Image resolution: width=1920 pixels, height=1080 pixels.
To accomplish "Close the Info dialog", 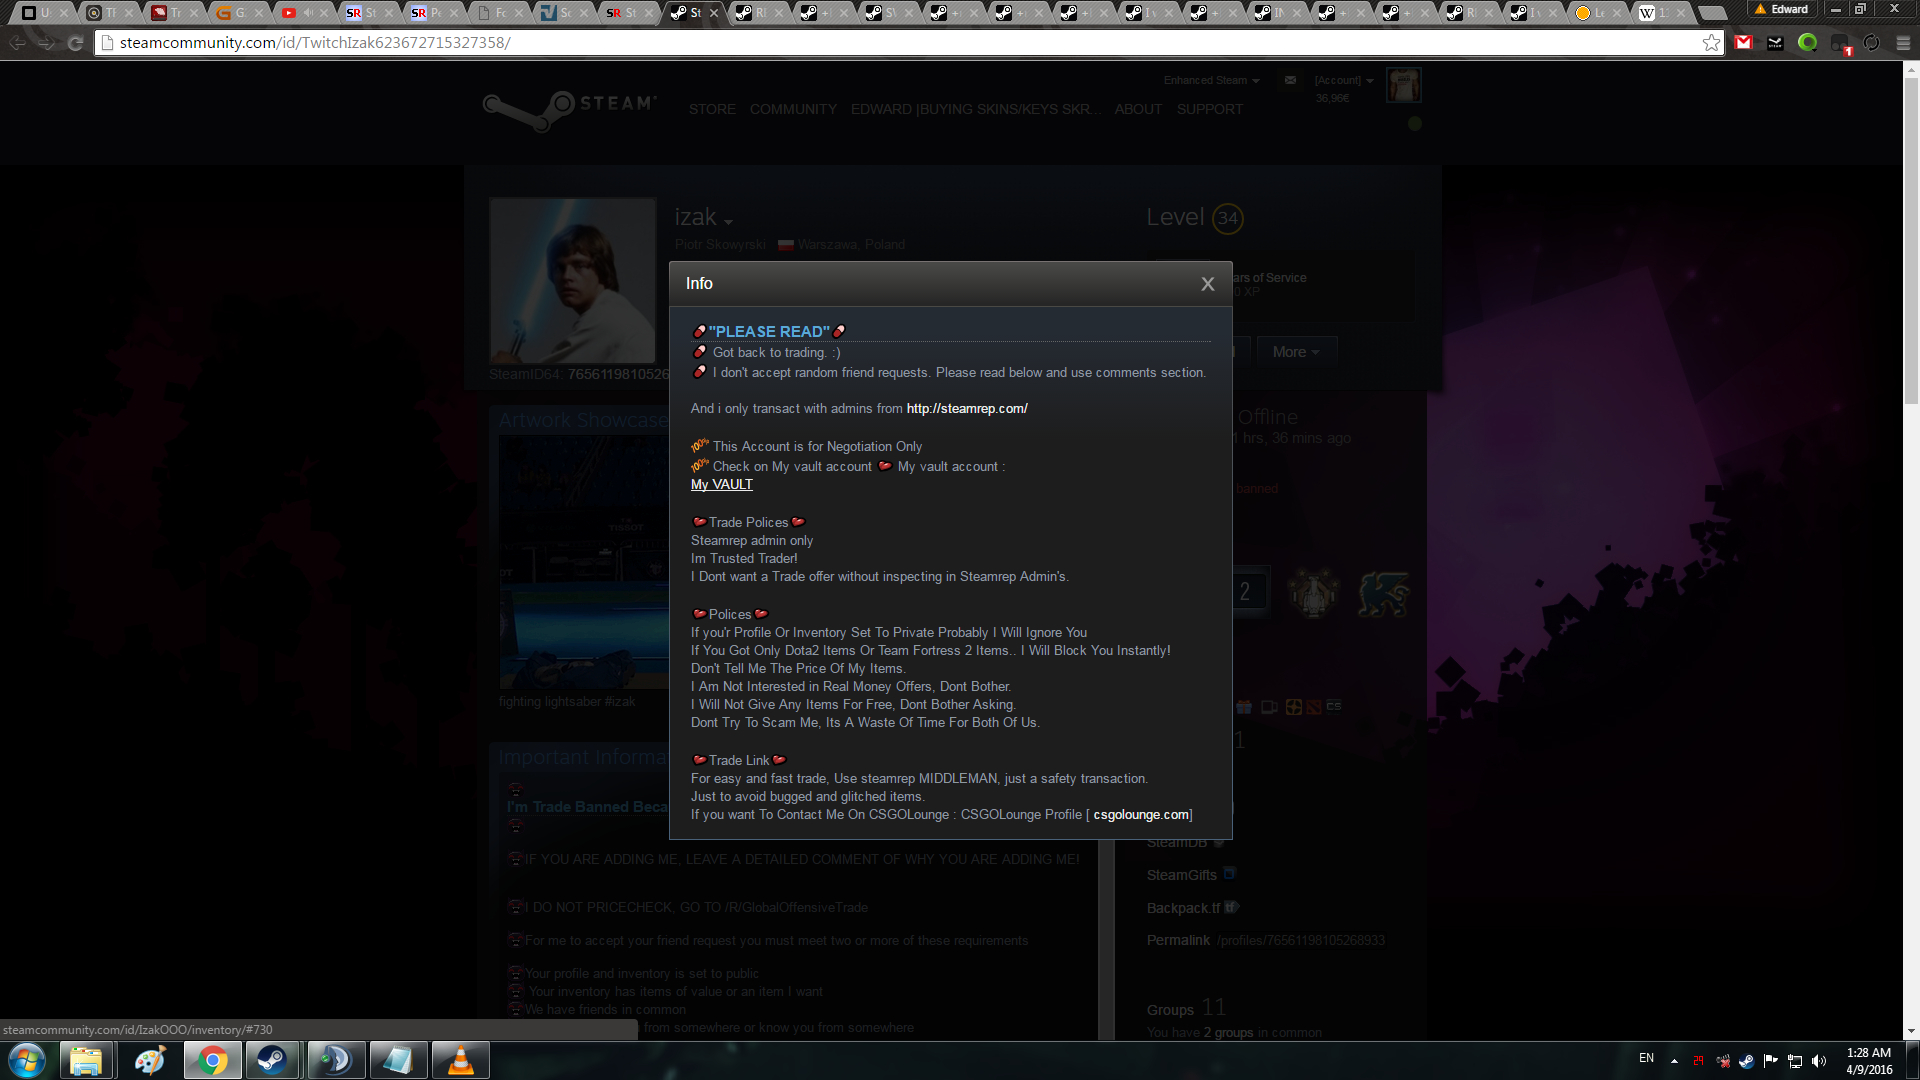I will [1207, 284].
